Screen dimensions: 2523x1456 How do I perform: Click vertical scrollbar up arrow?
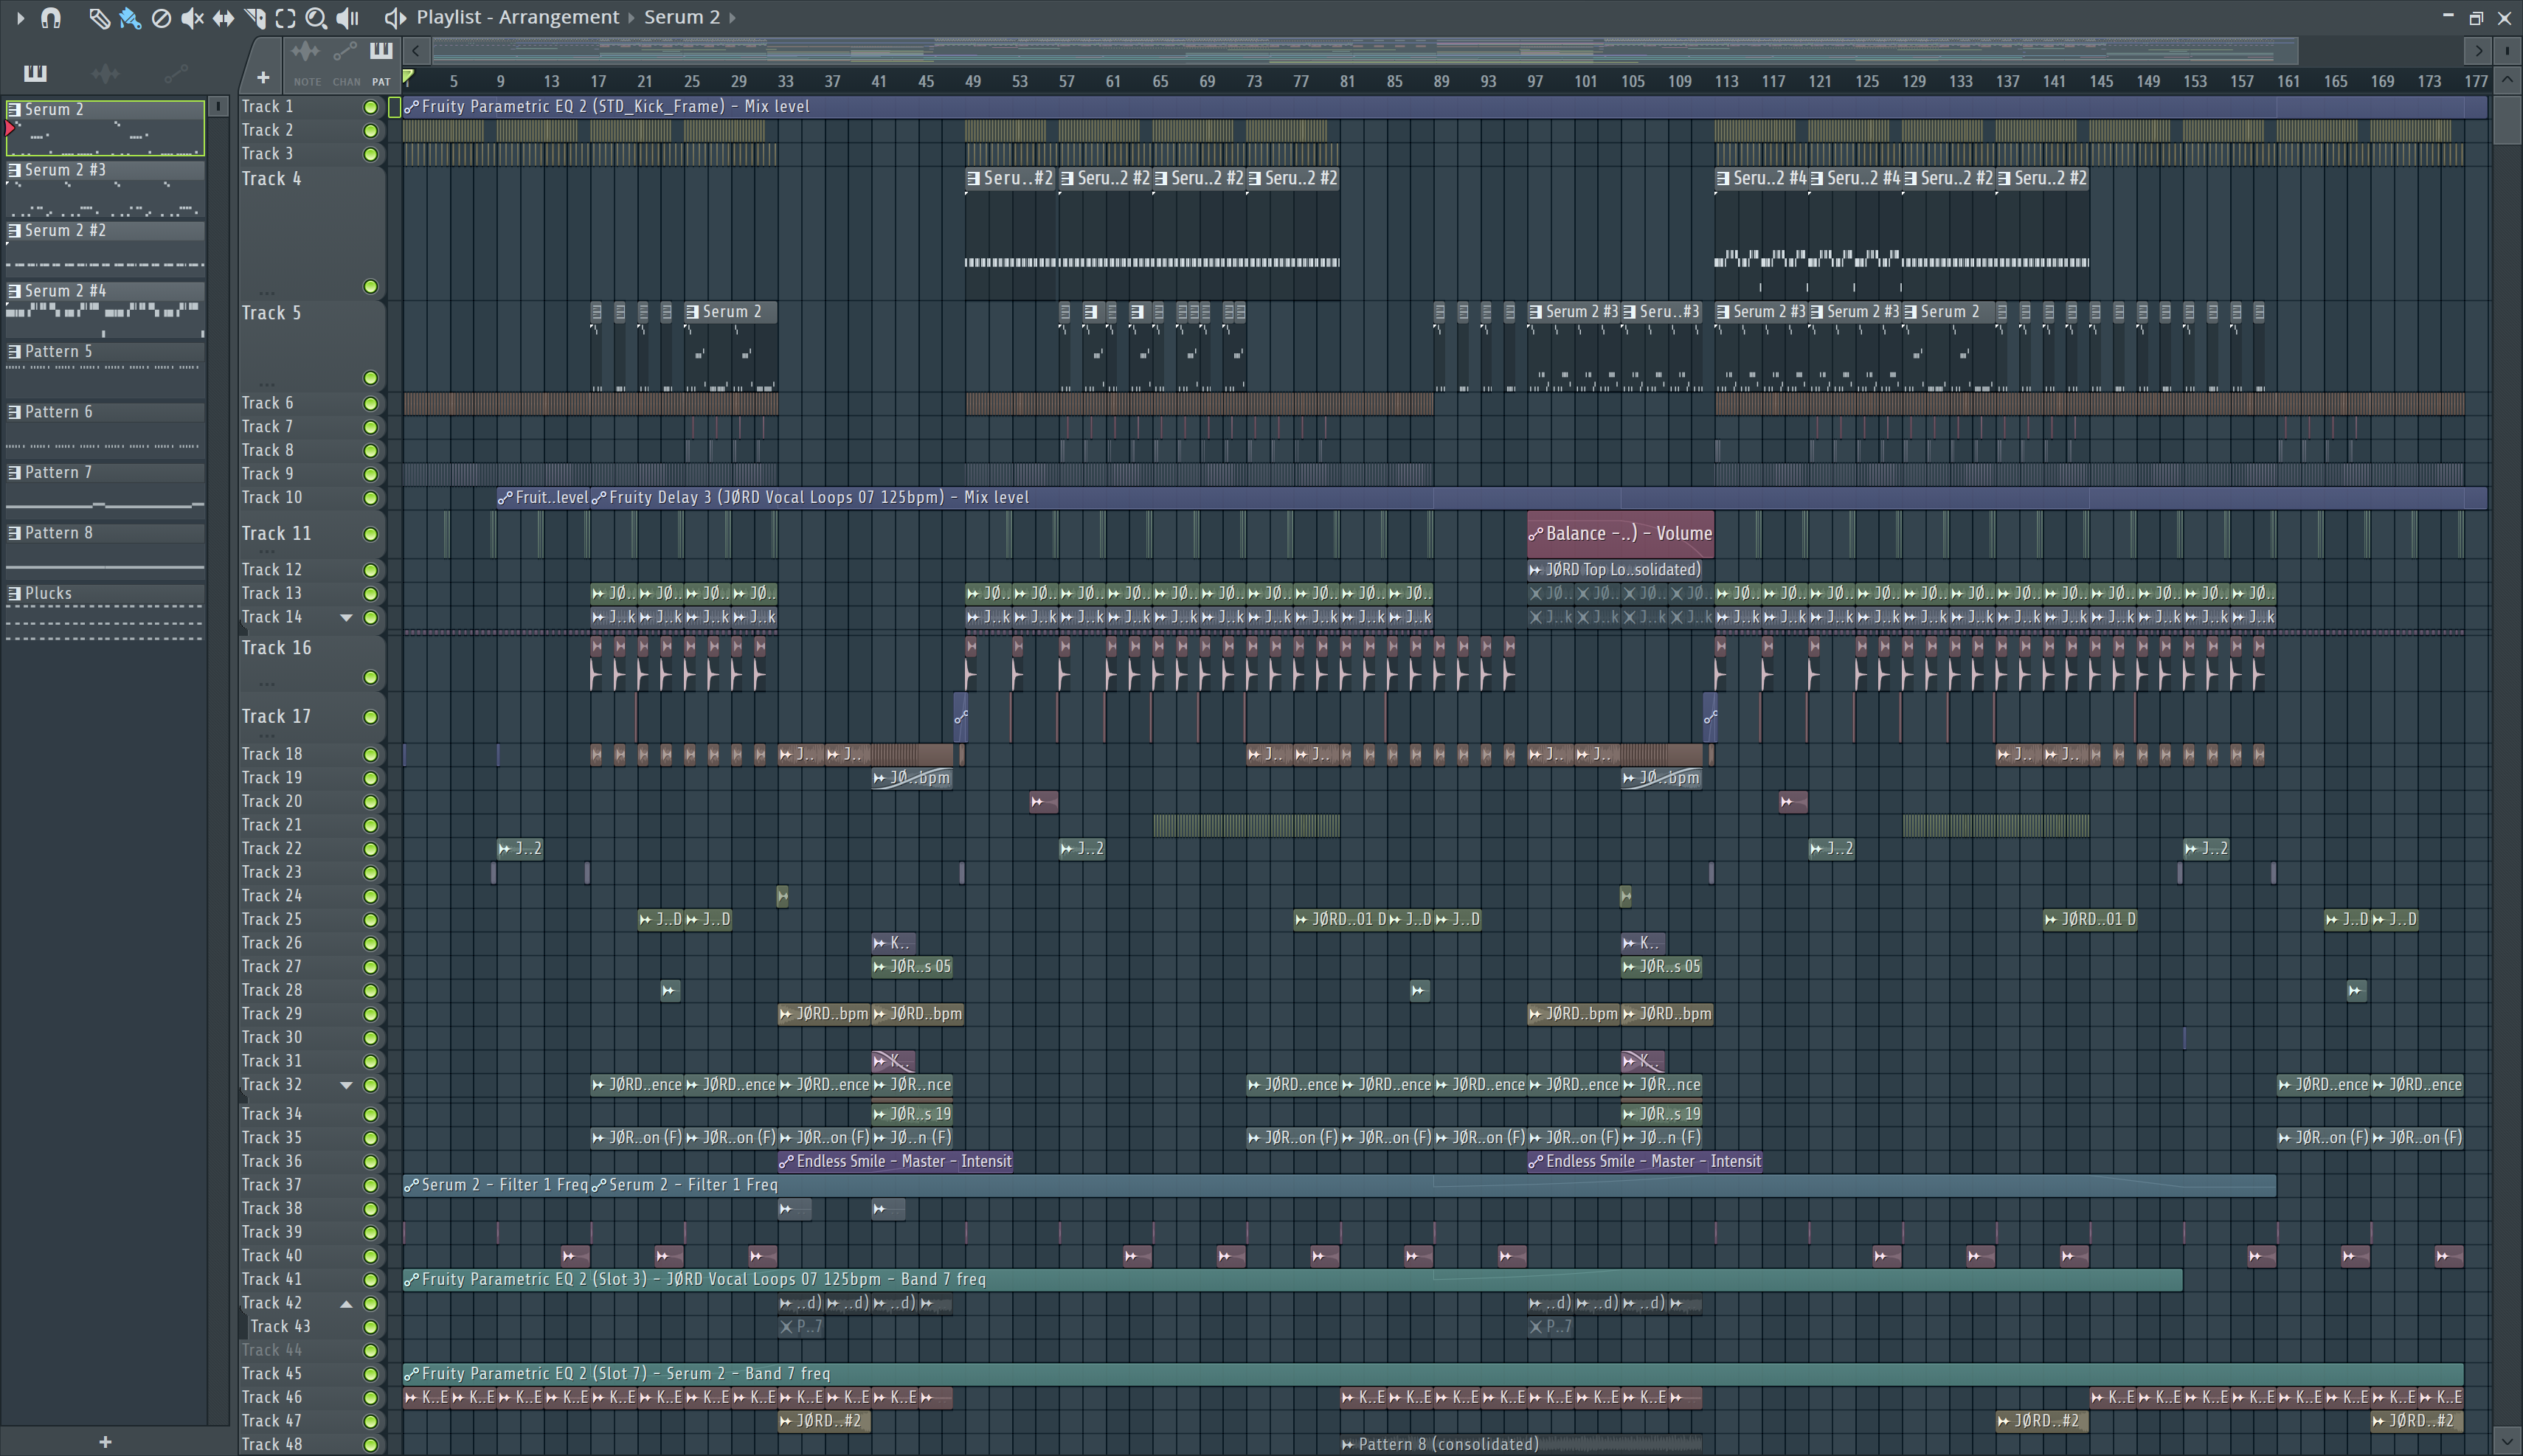pyautogui.click(x=2506, y=79)
